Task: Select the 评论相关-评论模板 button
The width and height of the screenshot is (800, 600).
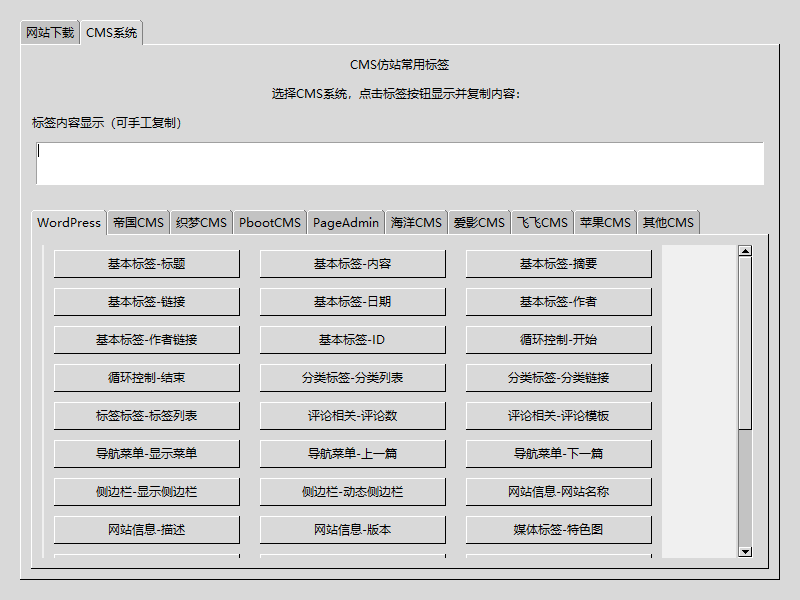Action: pos(558,416)
